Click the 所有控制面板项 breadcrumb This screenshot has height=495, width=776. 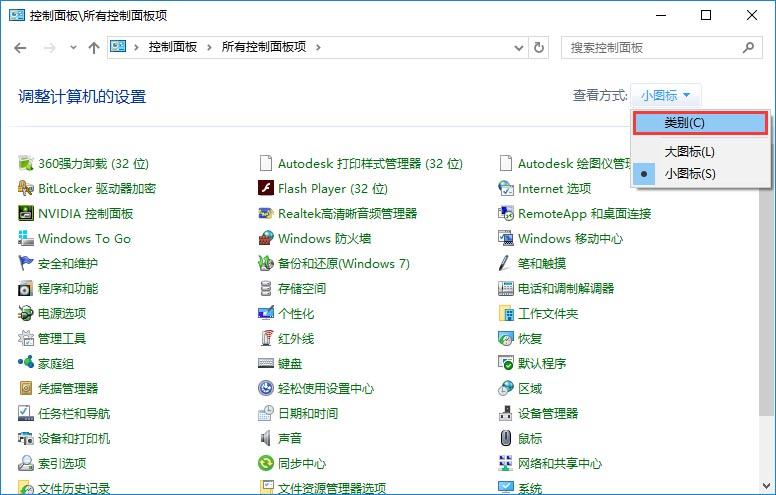(x=264, y=47)
